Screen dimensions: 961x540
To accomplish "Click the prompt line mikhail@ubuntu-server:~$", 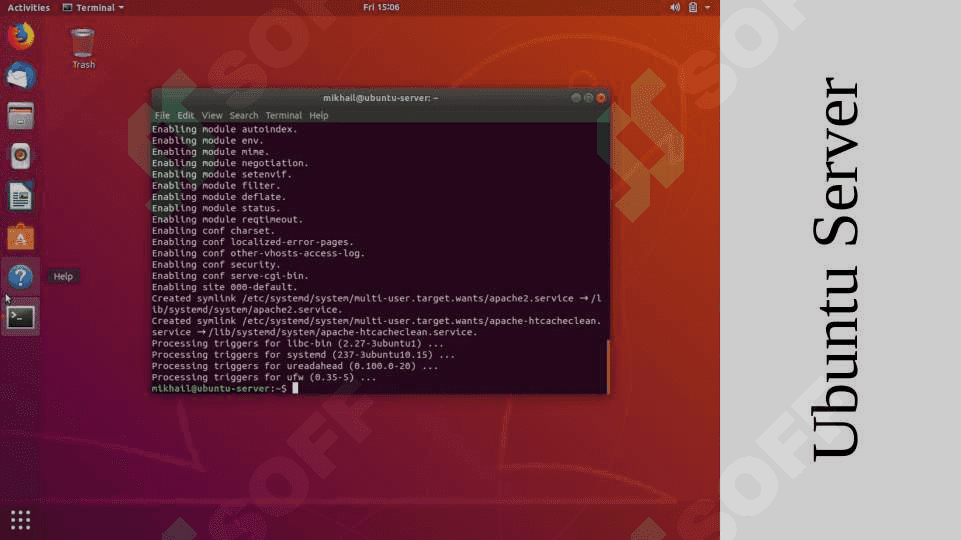I will click(x=219, y=389).
